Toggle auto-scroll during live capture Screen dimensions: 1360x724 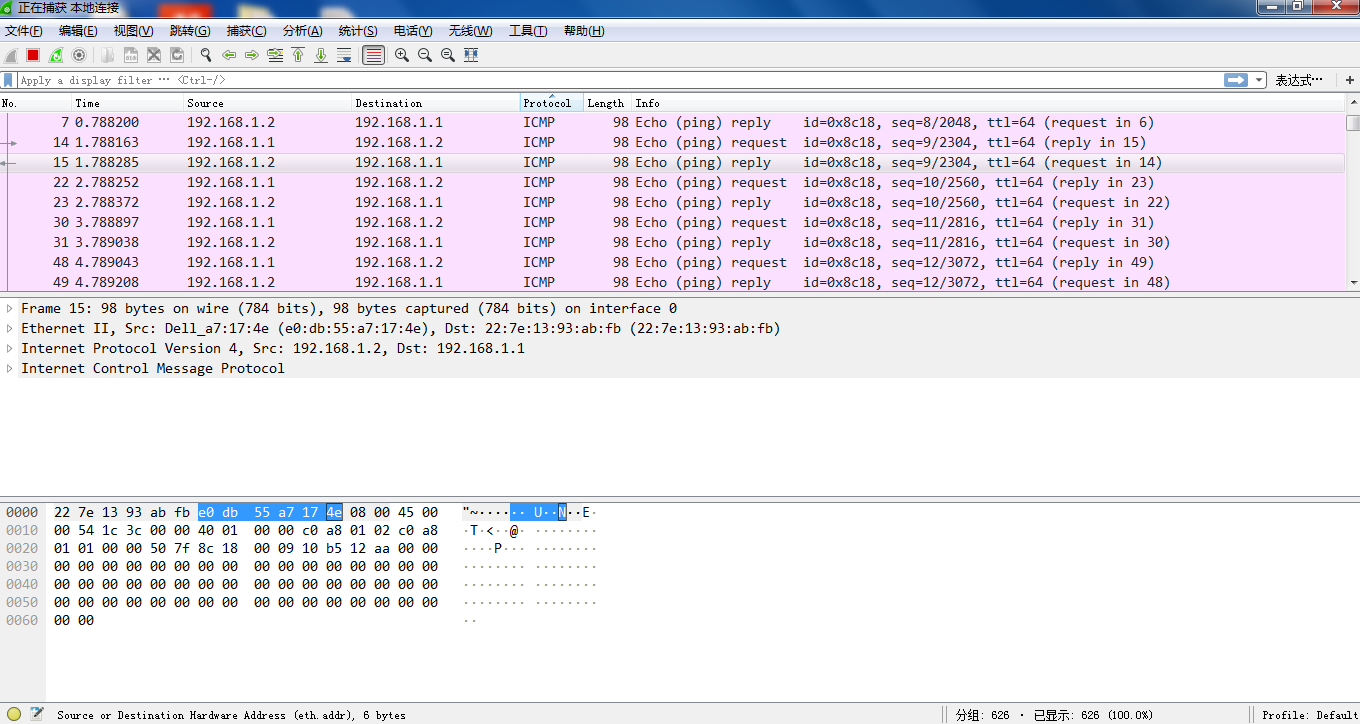pos(344,55)
